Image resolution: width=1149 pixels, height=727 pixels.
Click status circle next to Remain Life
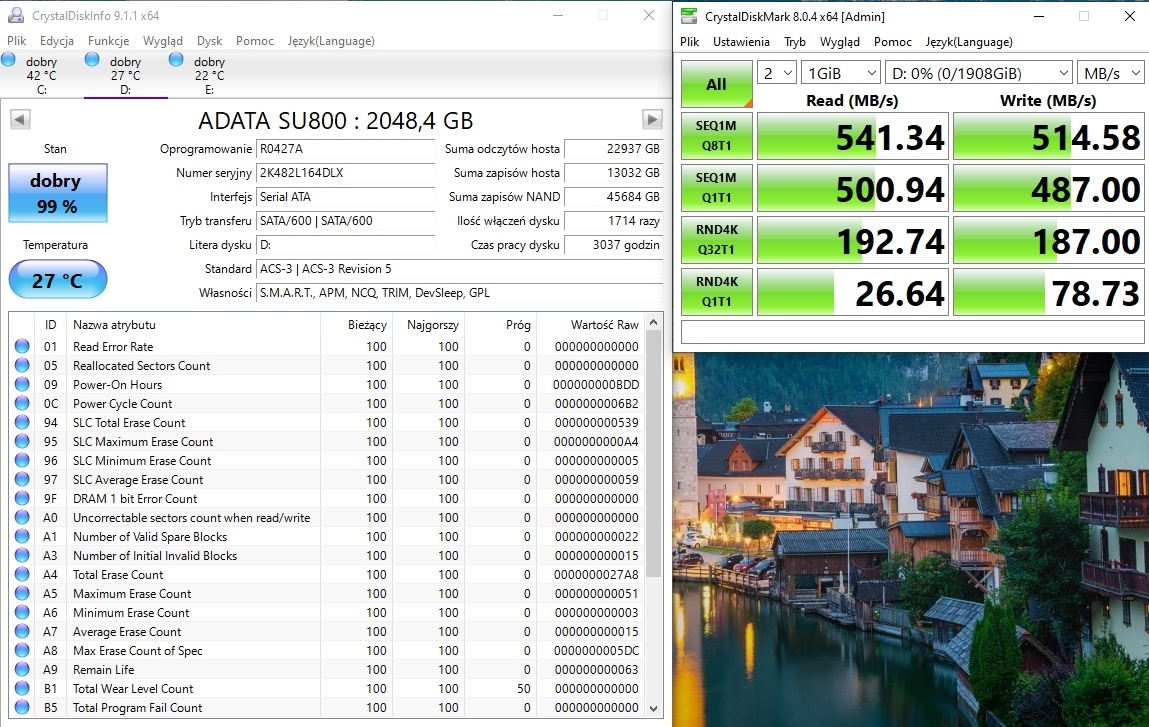[22, 670]
